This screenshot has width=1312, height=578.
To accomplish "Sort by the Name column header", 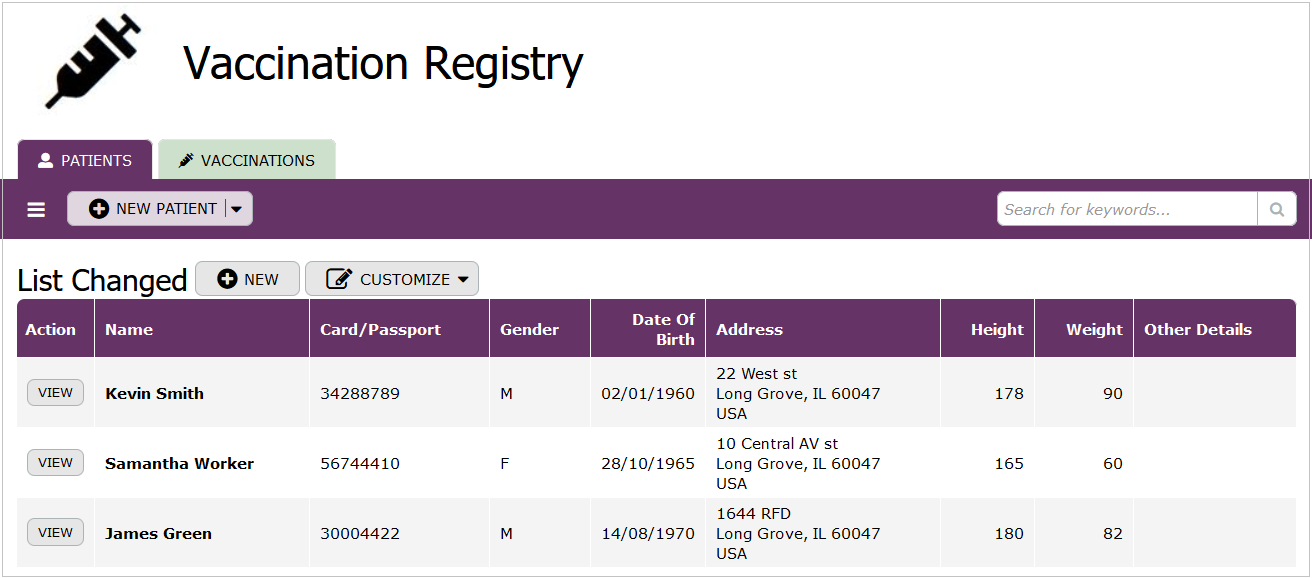I will (x=129, y=329).
